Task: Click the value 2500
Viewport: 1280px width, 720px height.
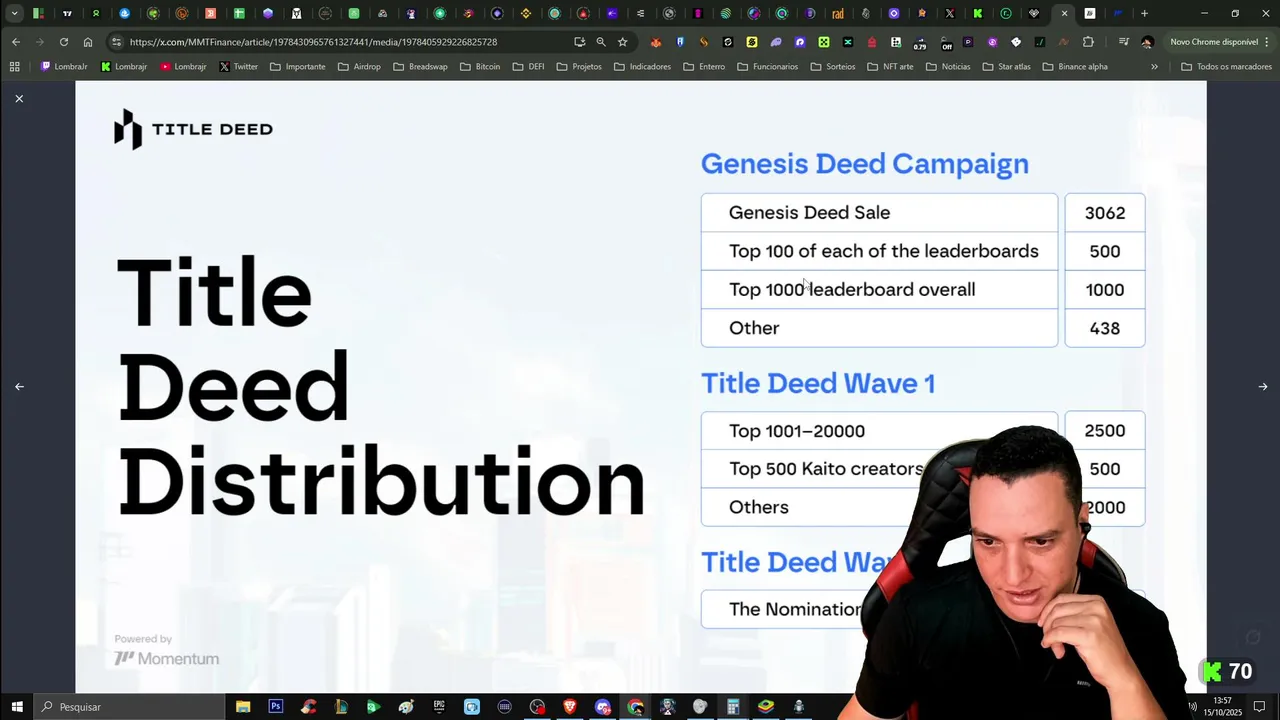Action: 1105,431
